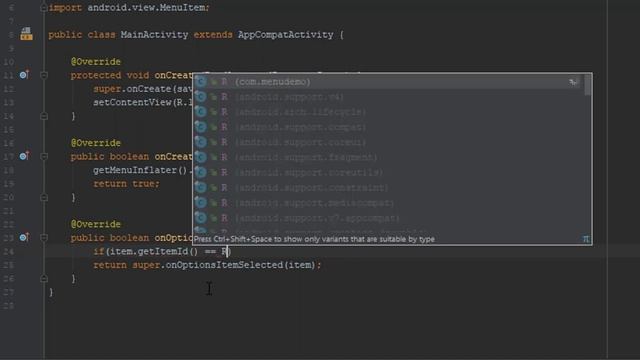Select the R (com.menudemo) completion suggestion
Image resolution: width=640 pixels, height=360 pixels.
click(389, 82)
